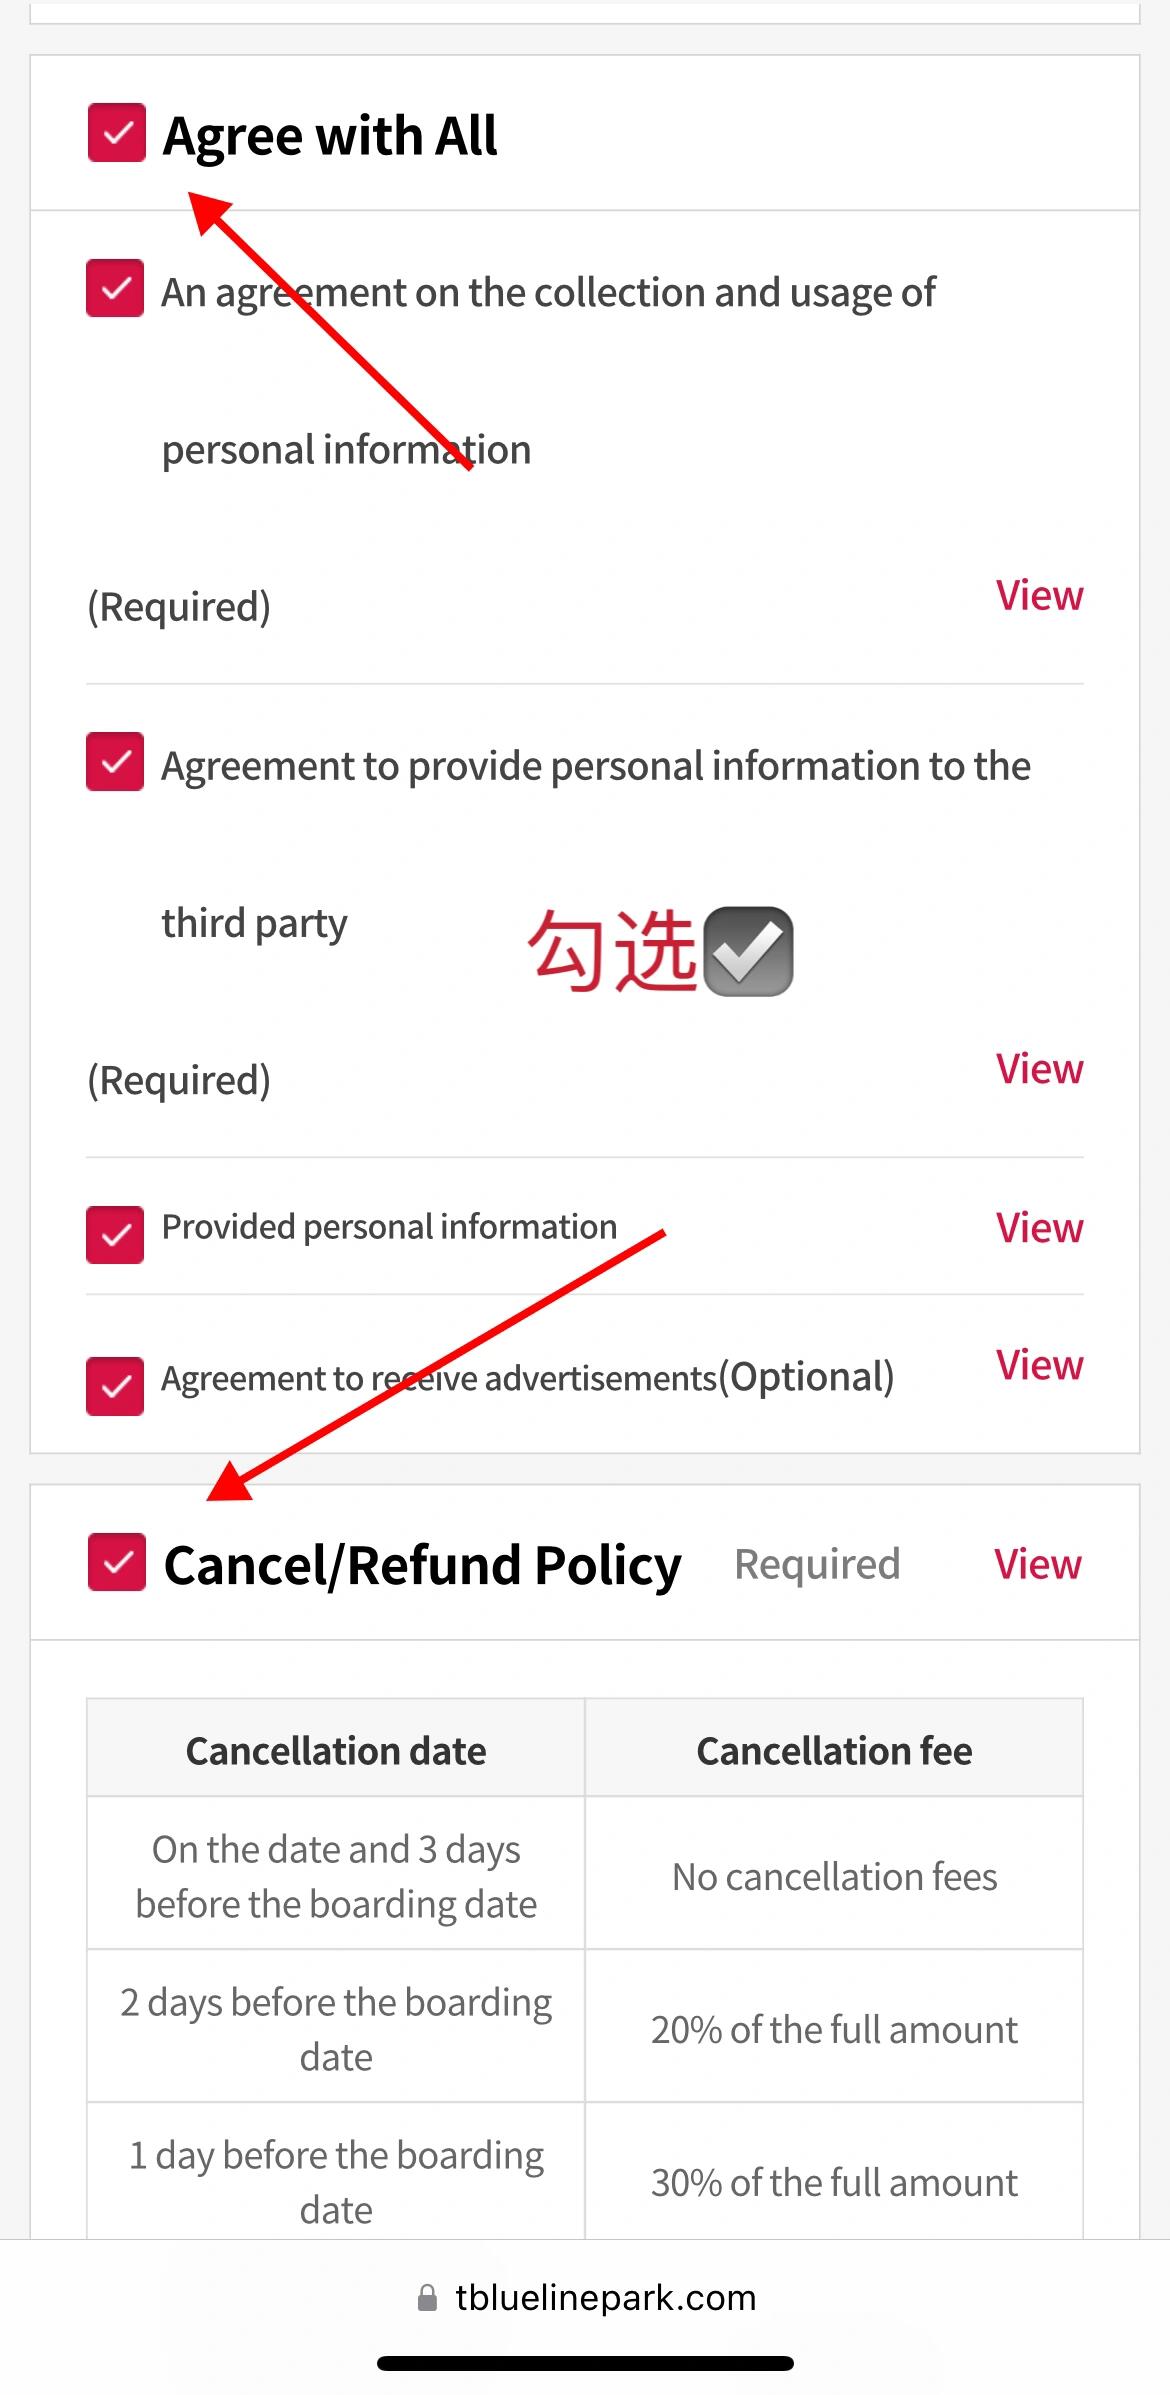
Task: Uncheck the Agree with All checkbox
Action: tap(117, 132)
